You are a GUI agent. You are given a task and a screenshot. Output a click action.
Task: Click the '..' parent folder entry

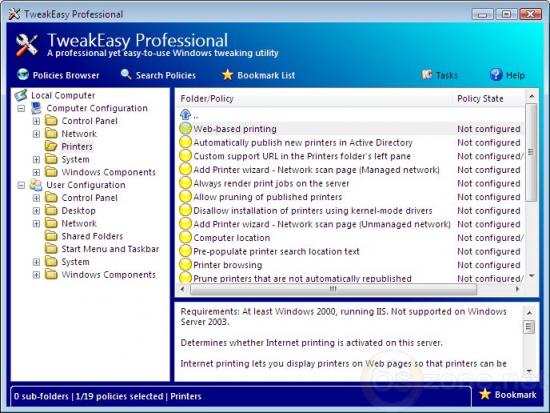tap(196, 115)
